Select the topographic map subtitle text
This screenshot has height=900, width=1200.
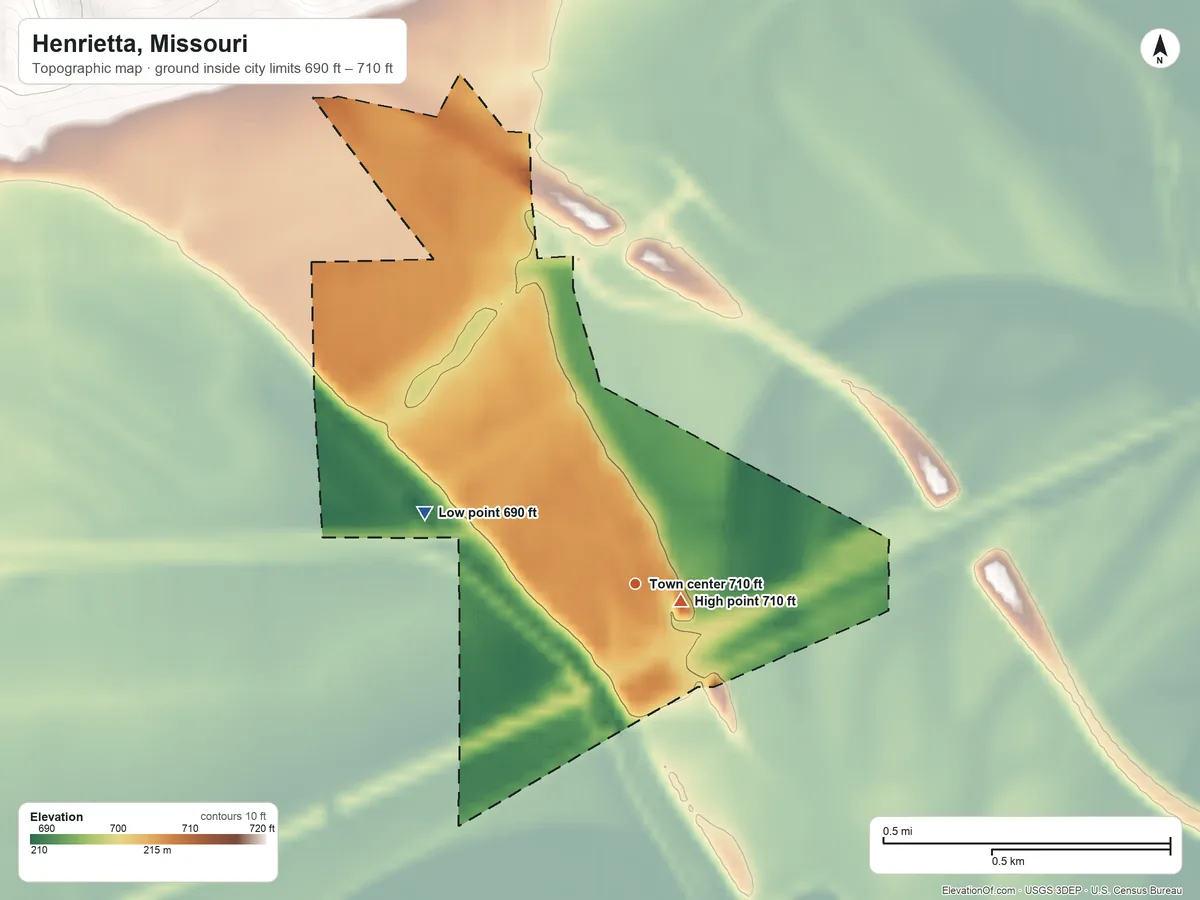click(x=212, y=70)
